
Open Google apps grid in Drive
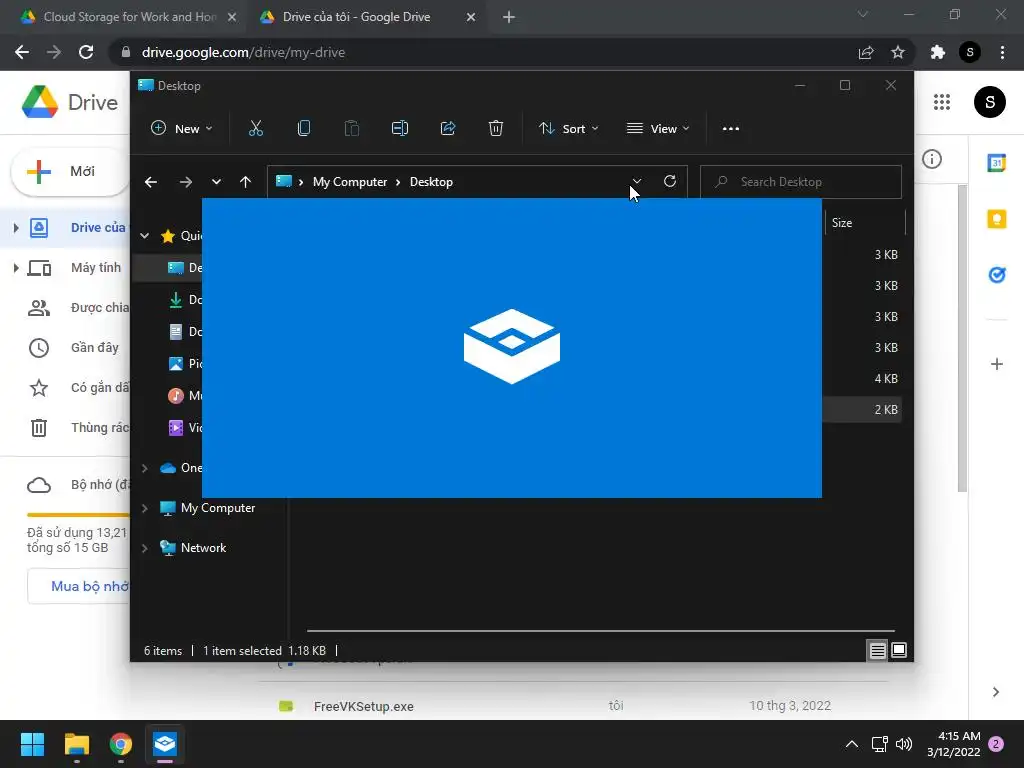click(942, 102)
